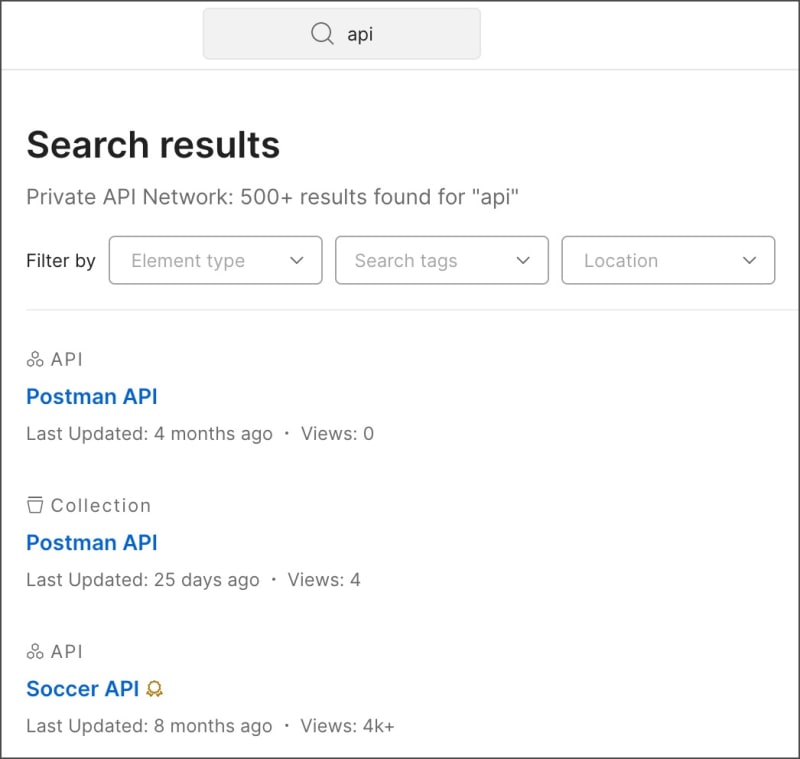
Task: Expand the chevron on the Search tags filter
Action: pyautogui.click(x=522, y=260)
